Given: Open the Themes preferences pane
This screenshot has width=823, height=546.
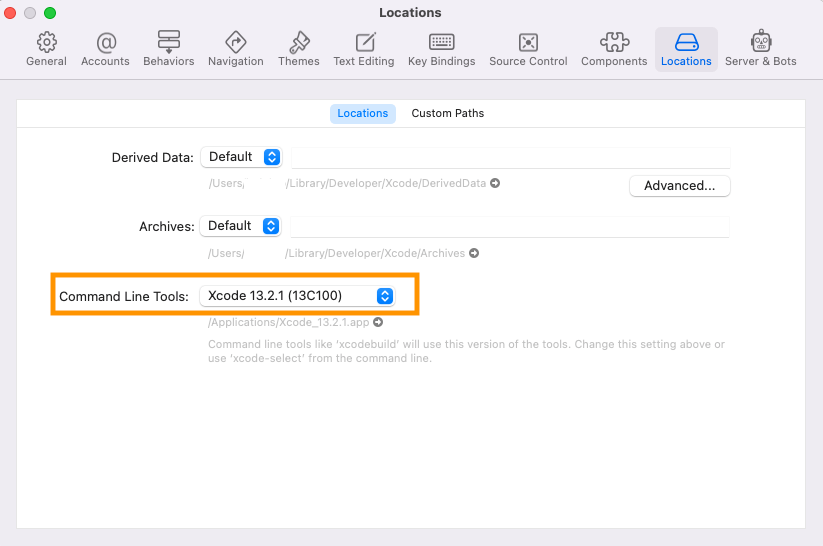Looking at the screenshot, I should pos(299,49).
